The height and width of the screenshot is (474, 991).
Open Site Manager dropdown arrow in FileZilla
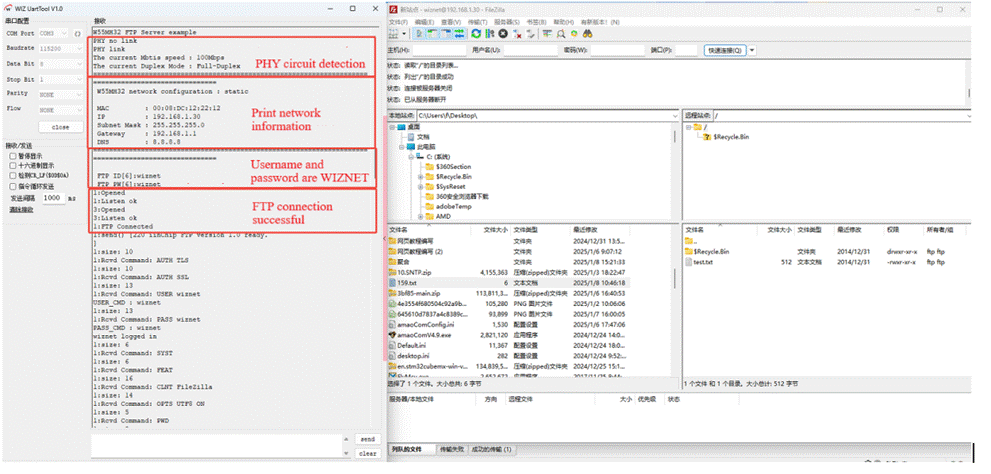click(404, 33)
